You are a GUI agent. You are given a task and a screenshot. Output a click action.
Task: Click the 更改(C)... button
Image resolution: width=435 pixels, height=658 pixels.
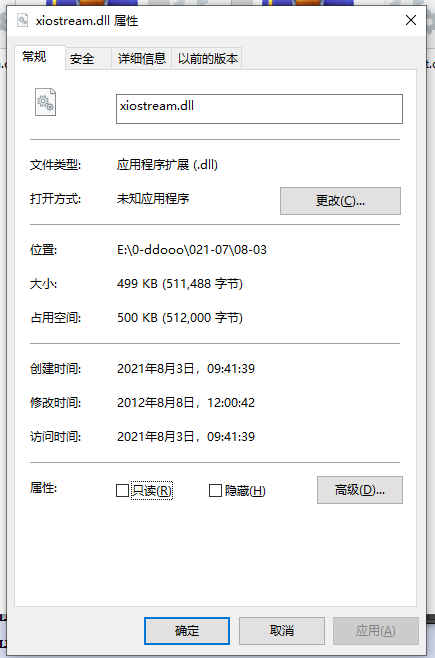click(340, 201)
